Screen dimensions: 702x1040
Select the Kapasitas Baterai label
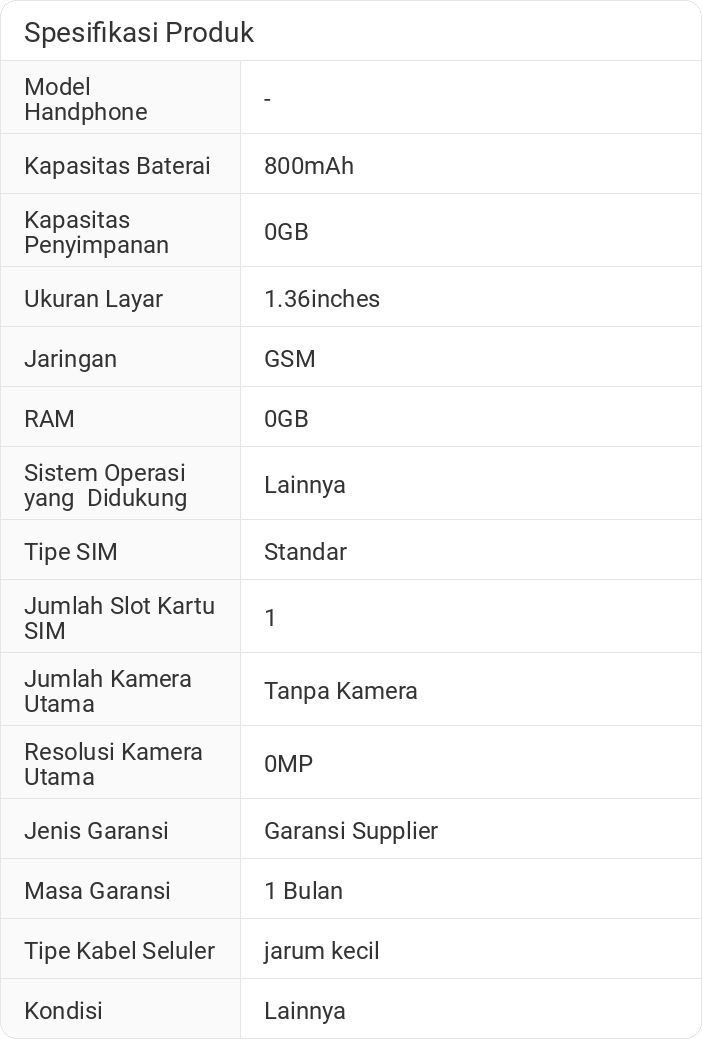tap(117, 166)
